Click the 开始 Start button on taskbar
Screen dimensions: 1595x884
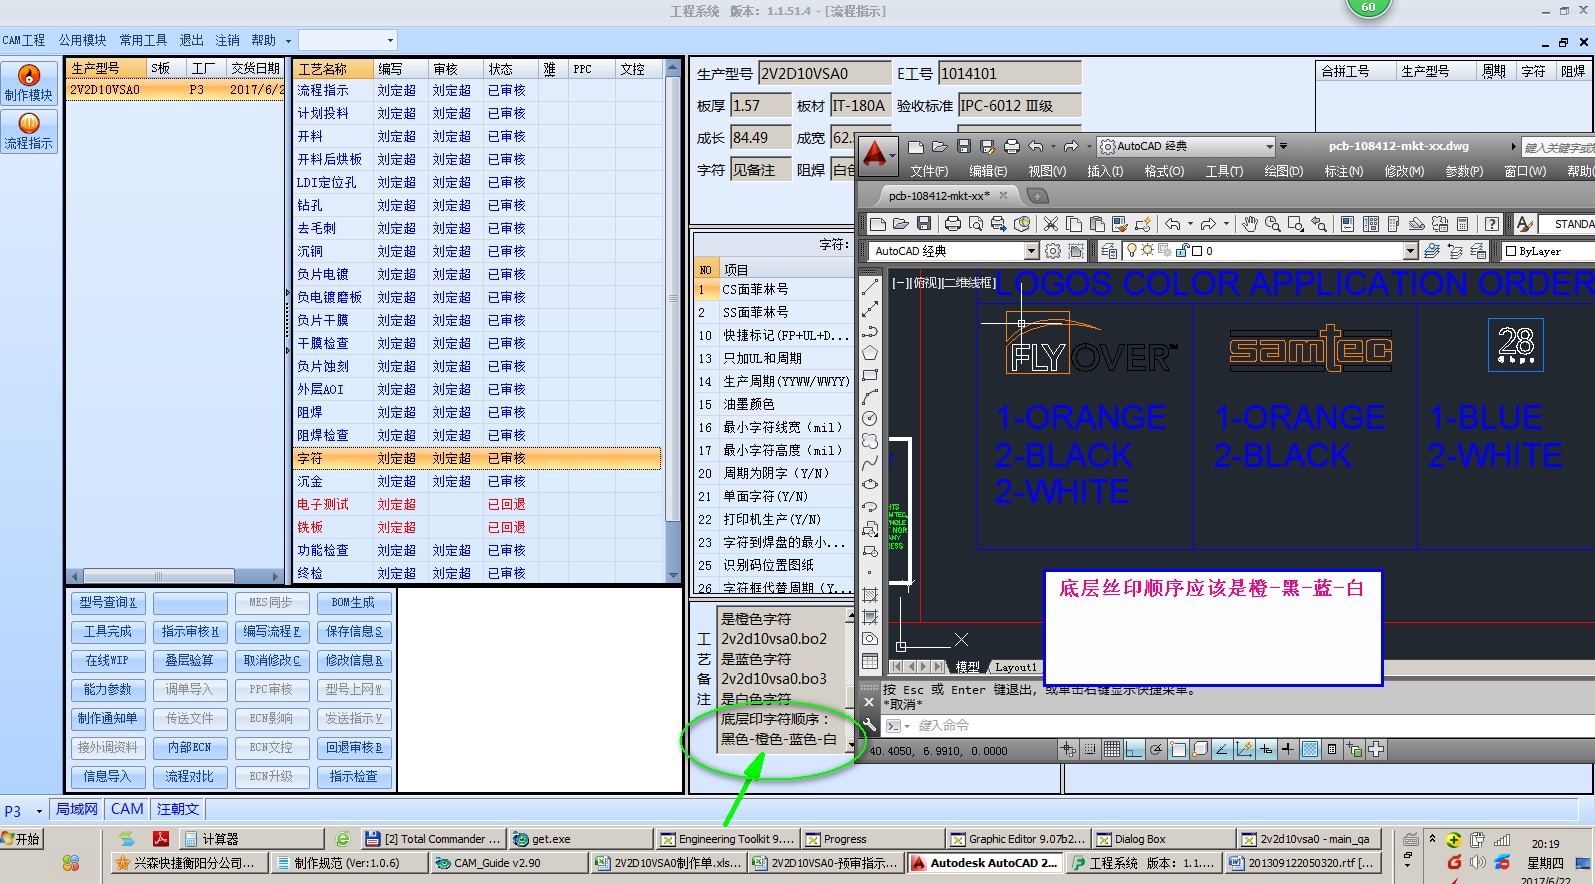click(x=22, y=839)
